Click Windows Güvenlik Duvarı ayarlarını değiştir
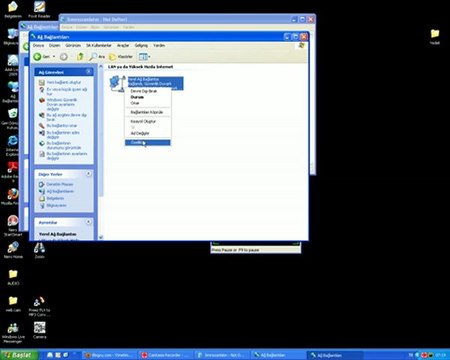Viewport: 450px width, 360px height. pyautogui.click(x=62, y=104)
